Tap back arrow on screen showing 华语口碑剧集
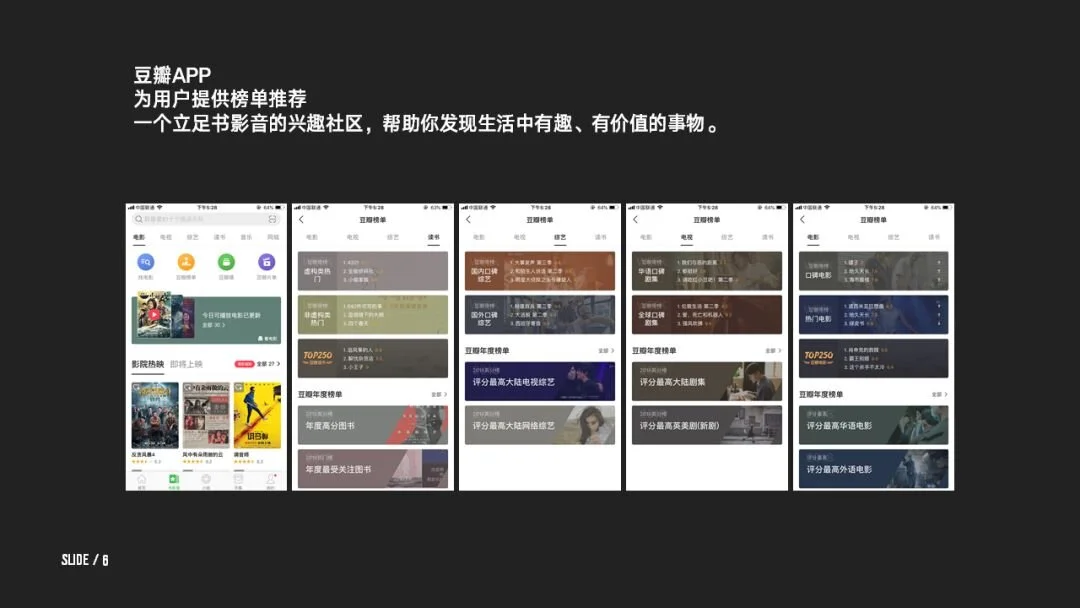1080x608 pixels. coord(635,220)
